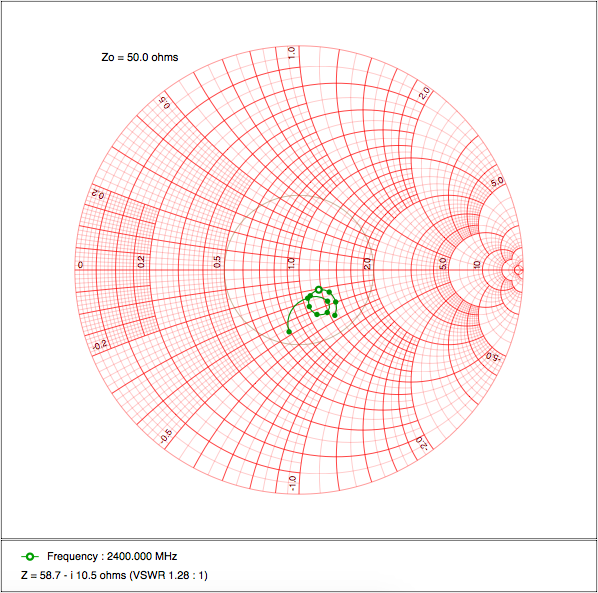
Task: Click the '0' label at the resistance axis start
Action: click(80, 265)
